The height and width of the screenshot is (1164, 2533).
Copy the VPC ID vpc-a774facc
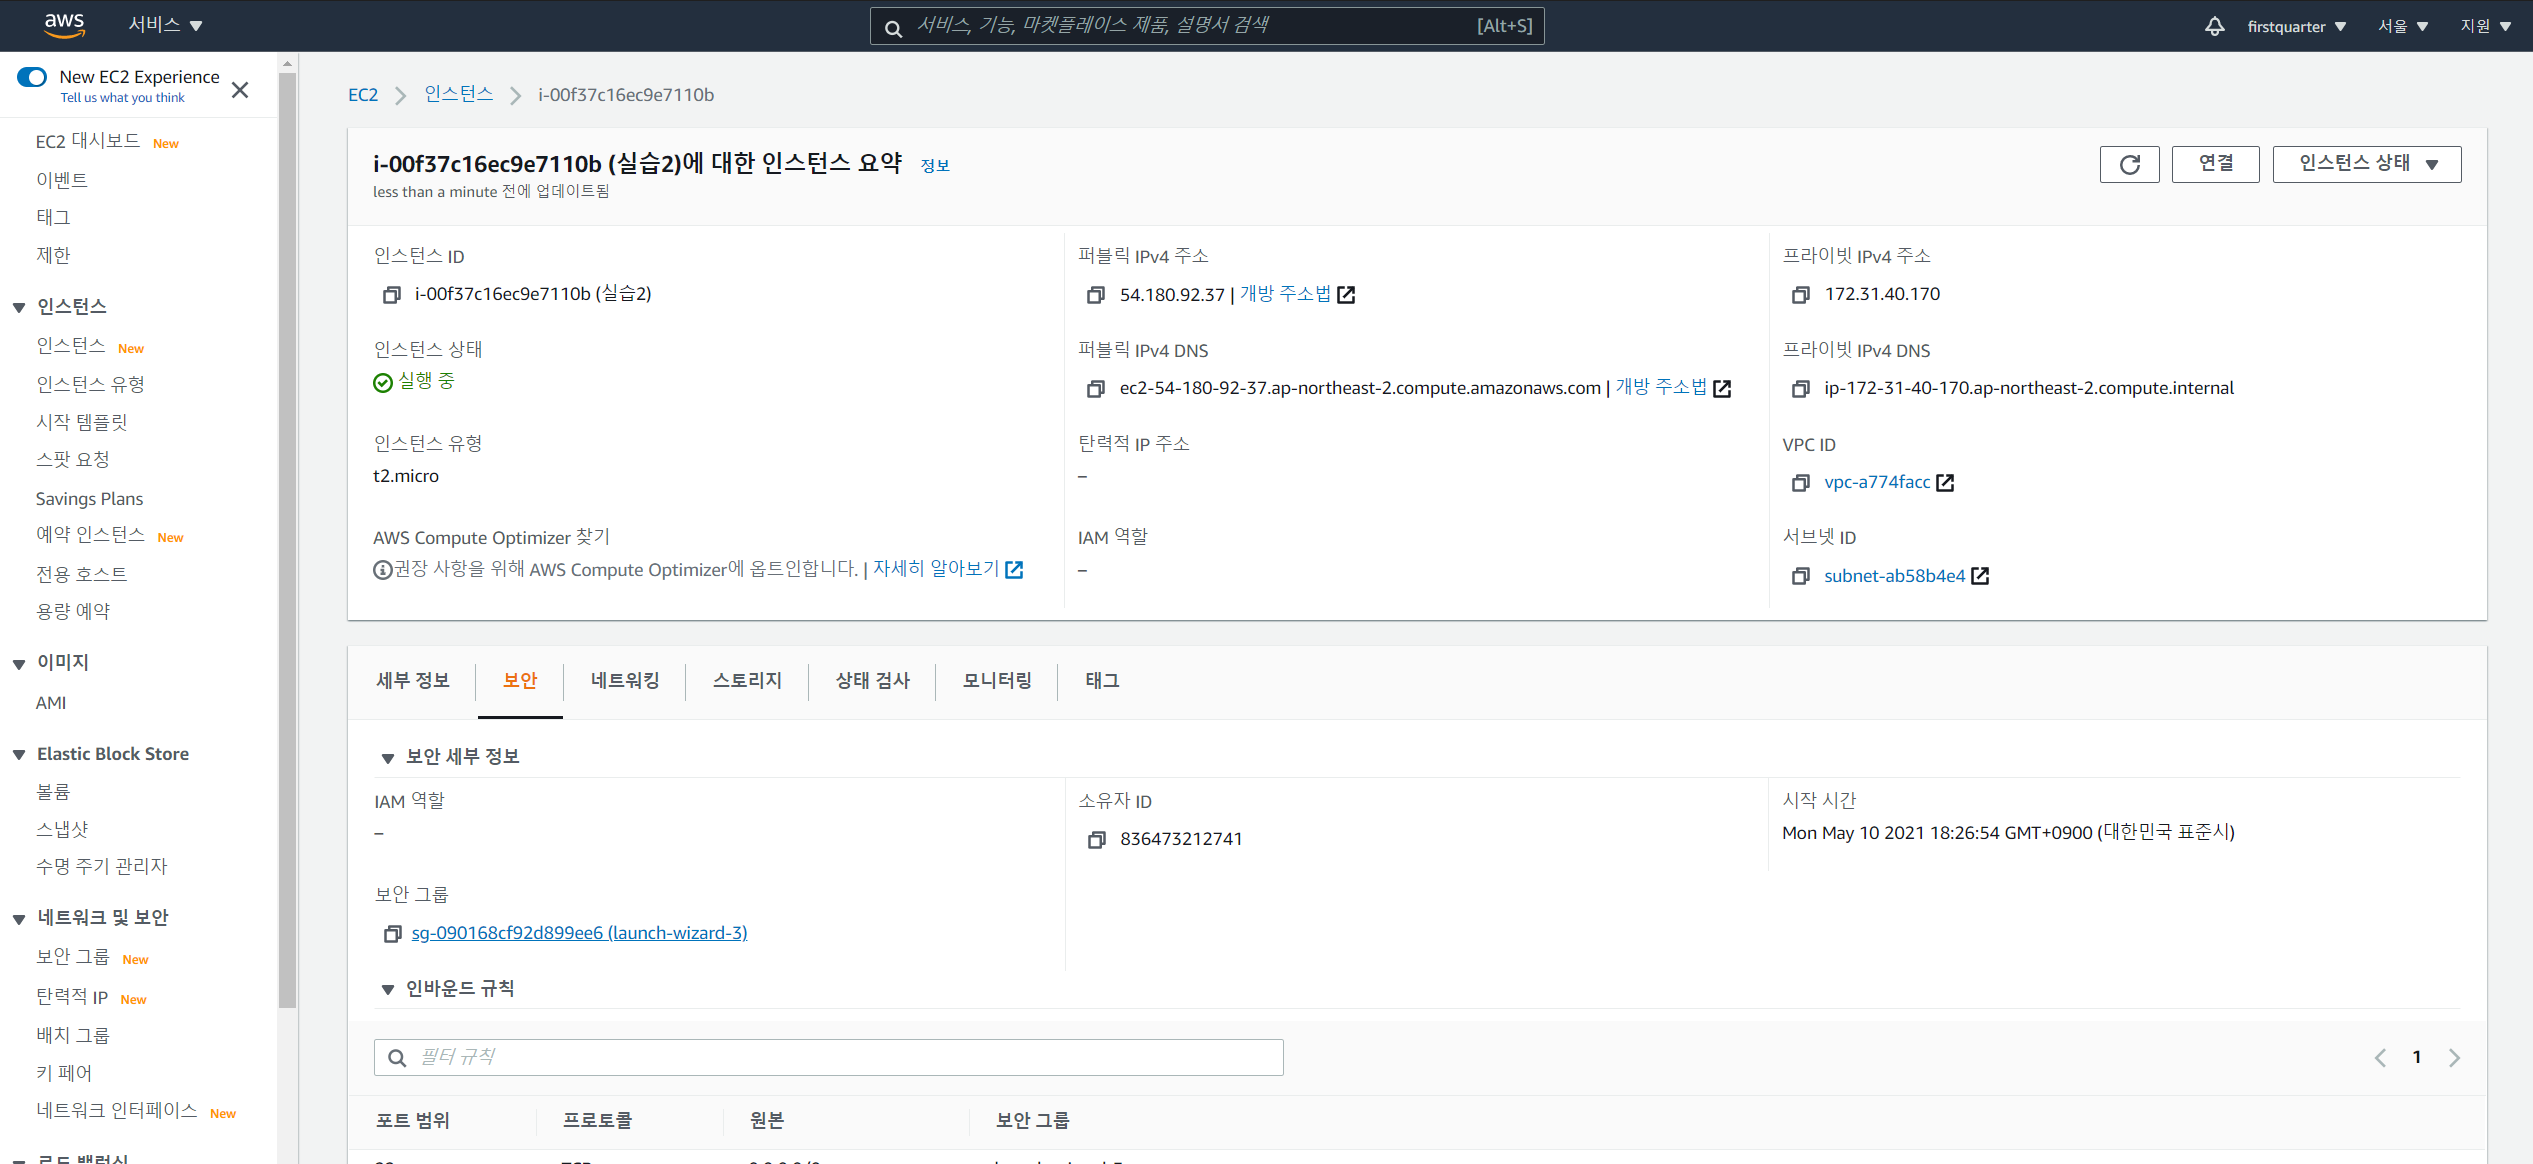(1801, 483)
